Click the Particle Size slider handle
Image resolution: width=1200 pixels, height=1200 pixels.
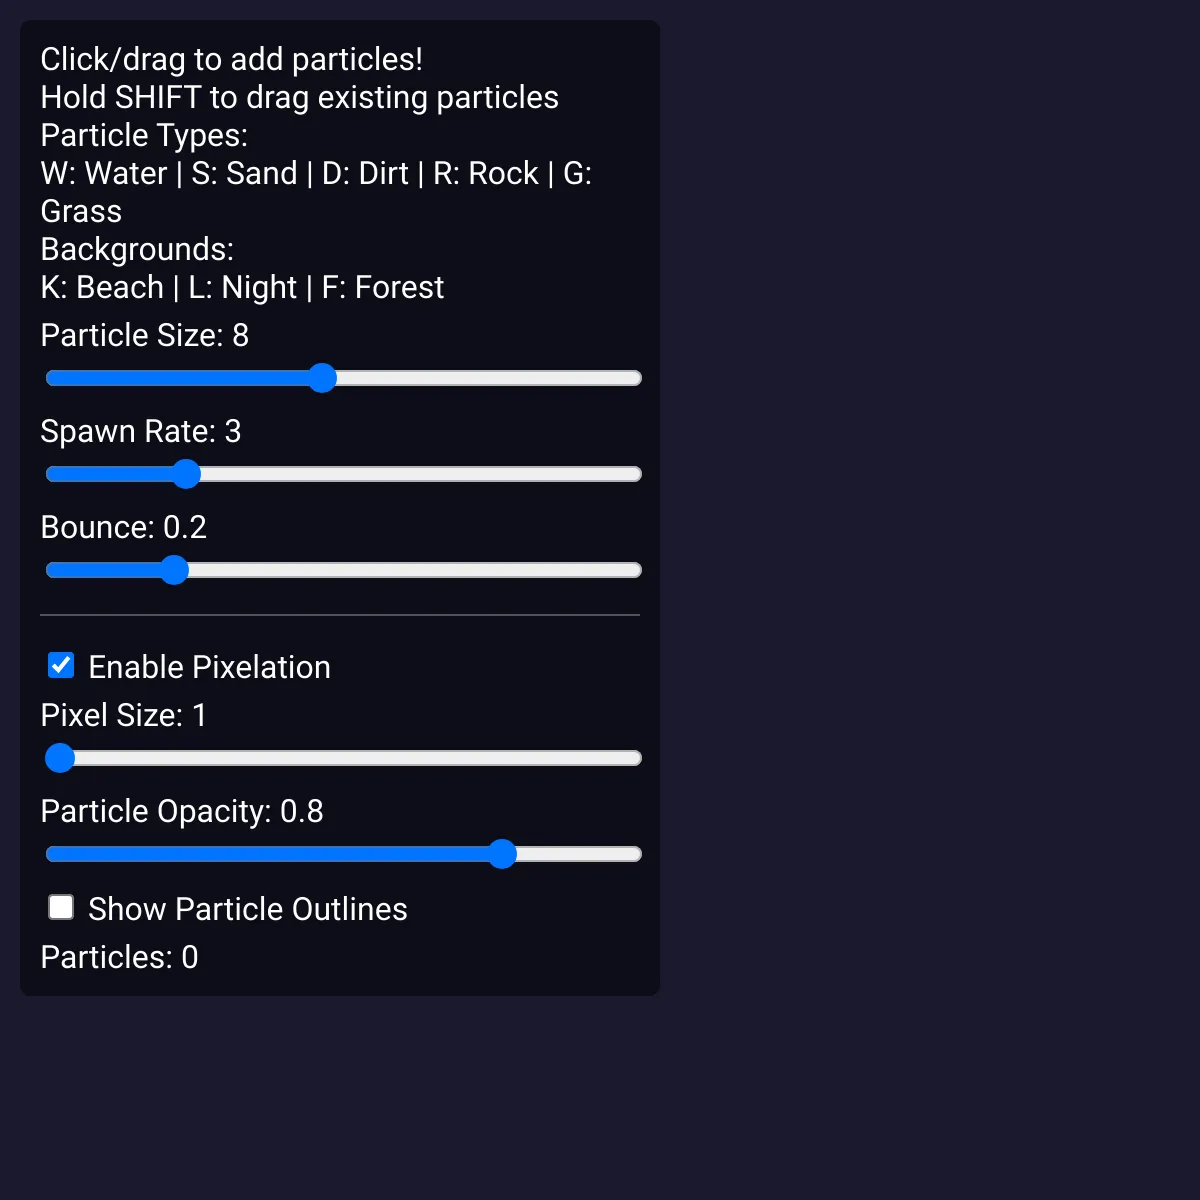coord(322,378)
